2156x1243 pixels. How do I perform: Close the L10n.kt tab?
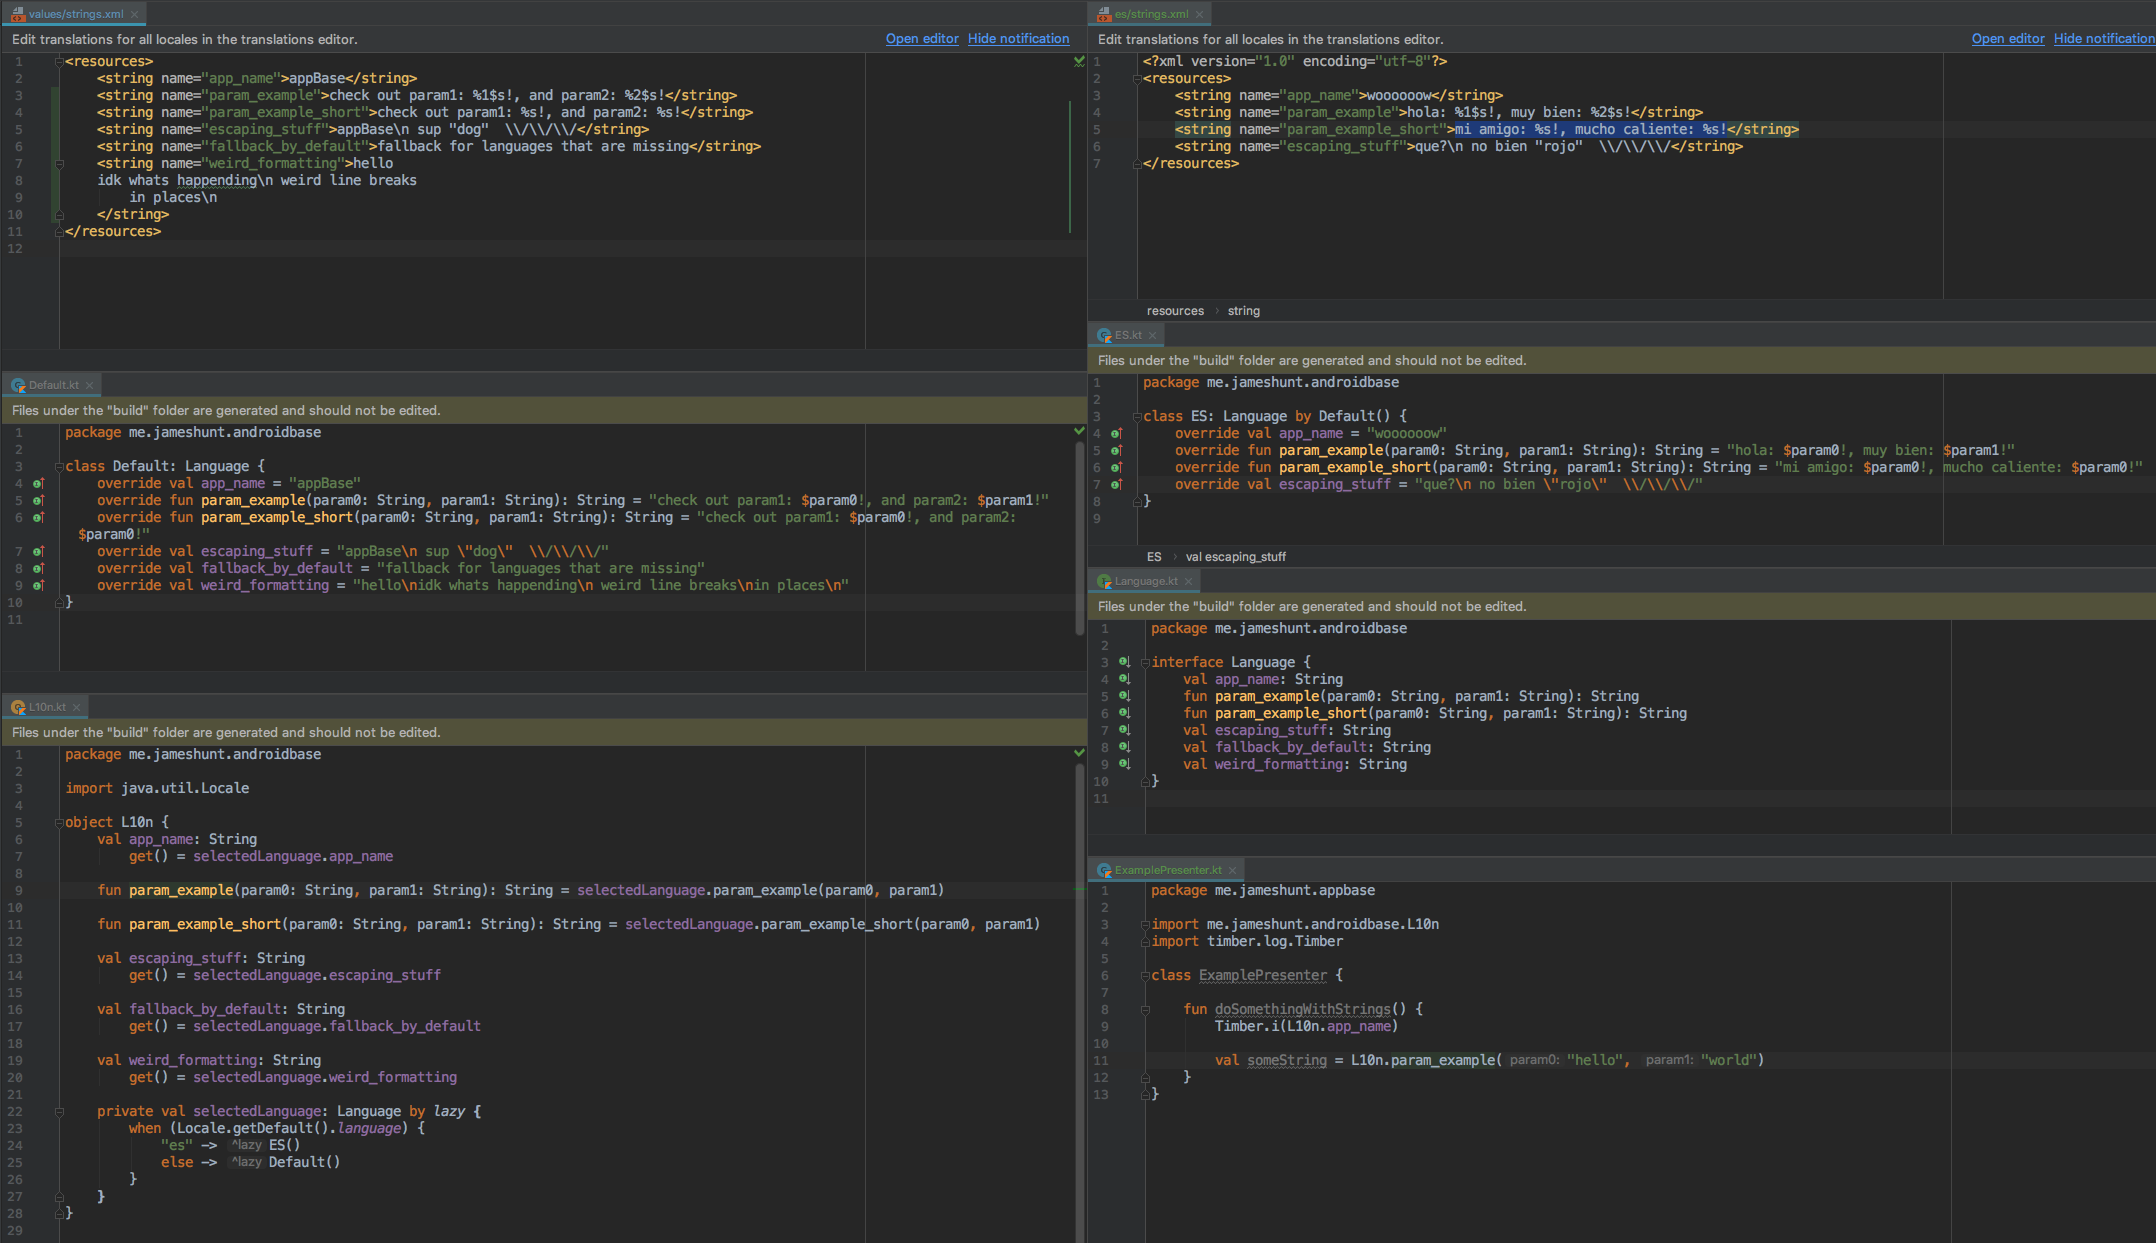point(76,707)
